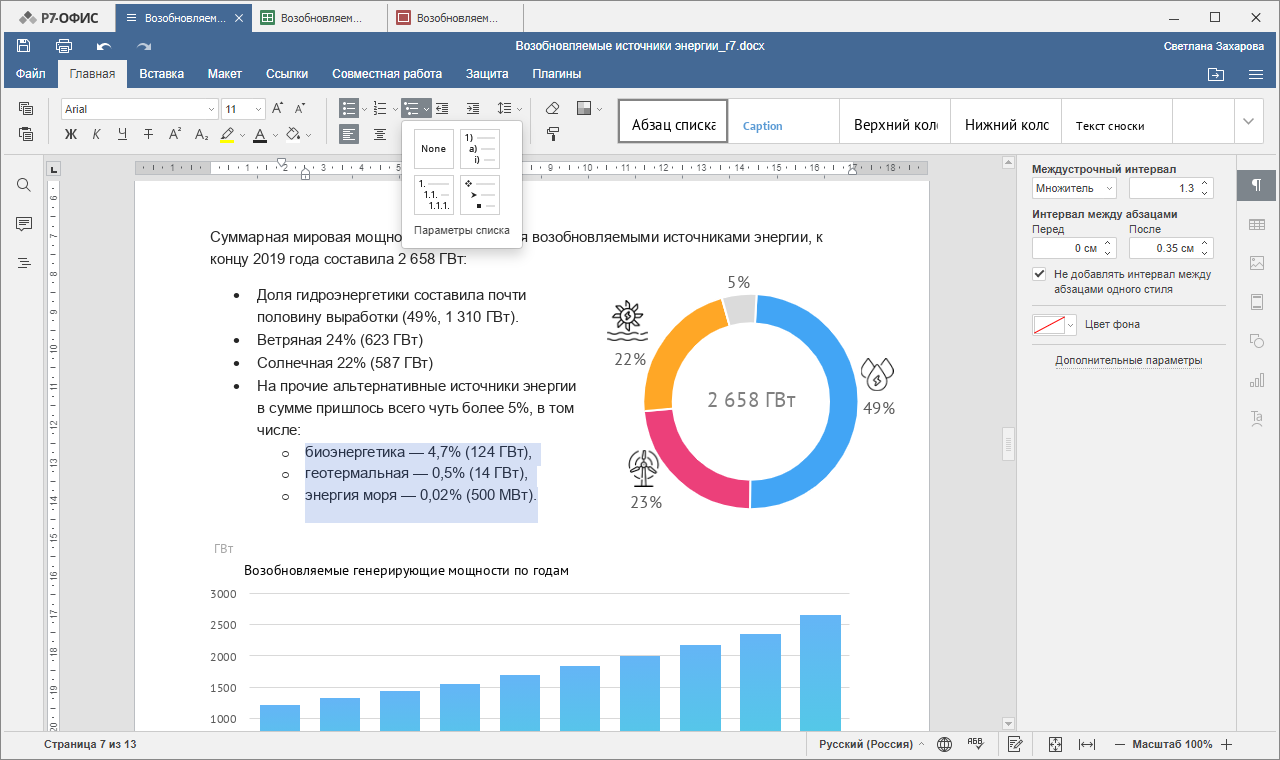Open shape settings in right sidebar
1280x760 pixels.
click(1257, 341)
